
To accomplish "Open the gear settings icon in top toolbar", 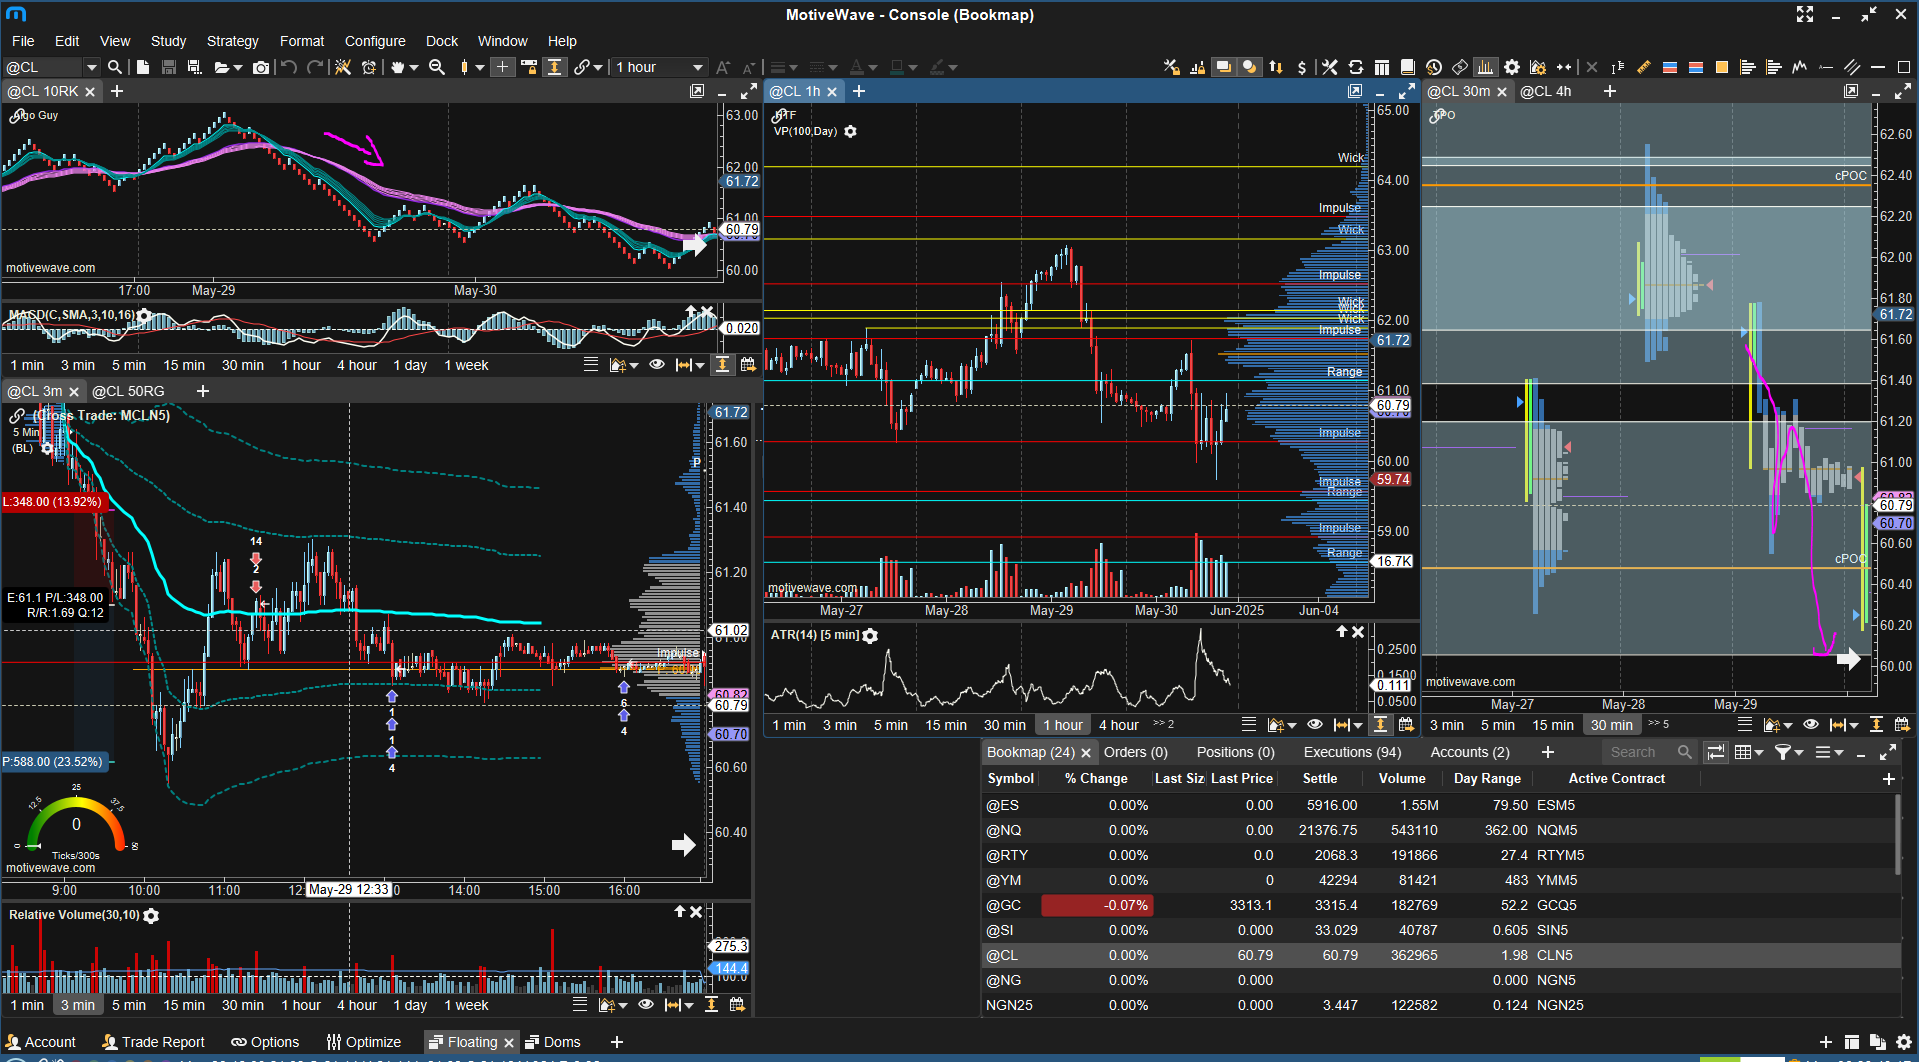I will pos(1512,67).
